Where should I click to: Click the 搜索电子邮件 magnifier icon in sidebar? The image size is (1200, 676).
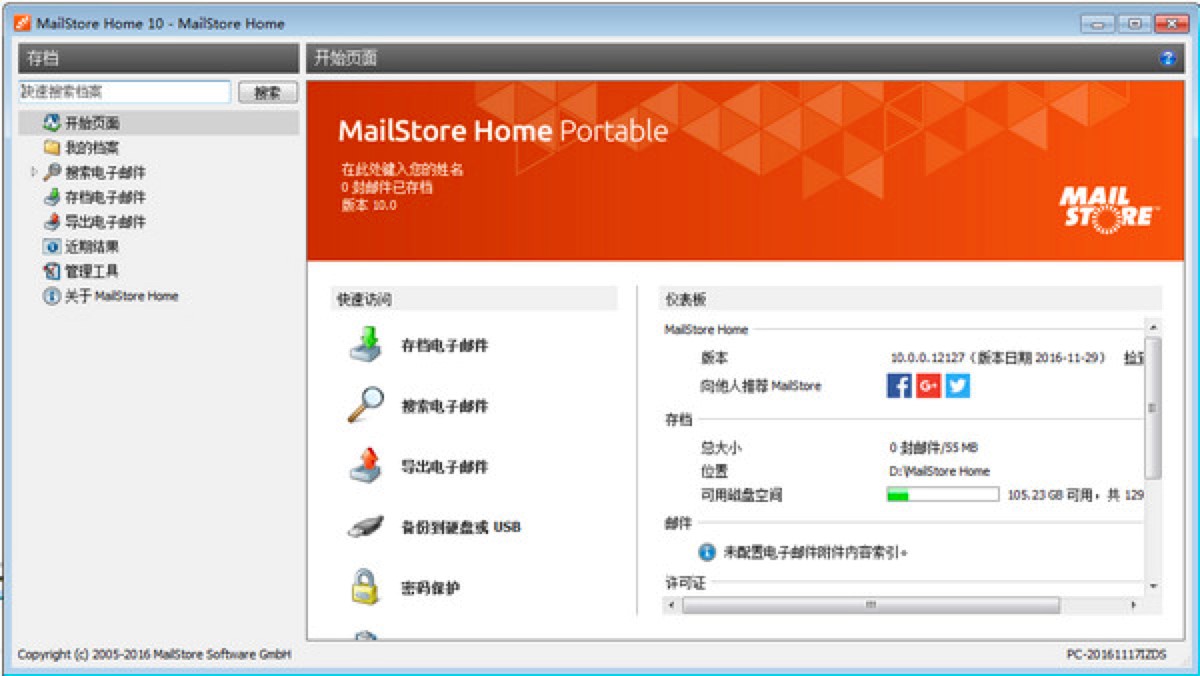pyautogui.click(x=52, y=172)
